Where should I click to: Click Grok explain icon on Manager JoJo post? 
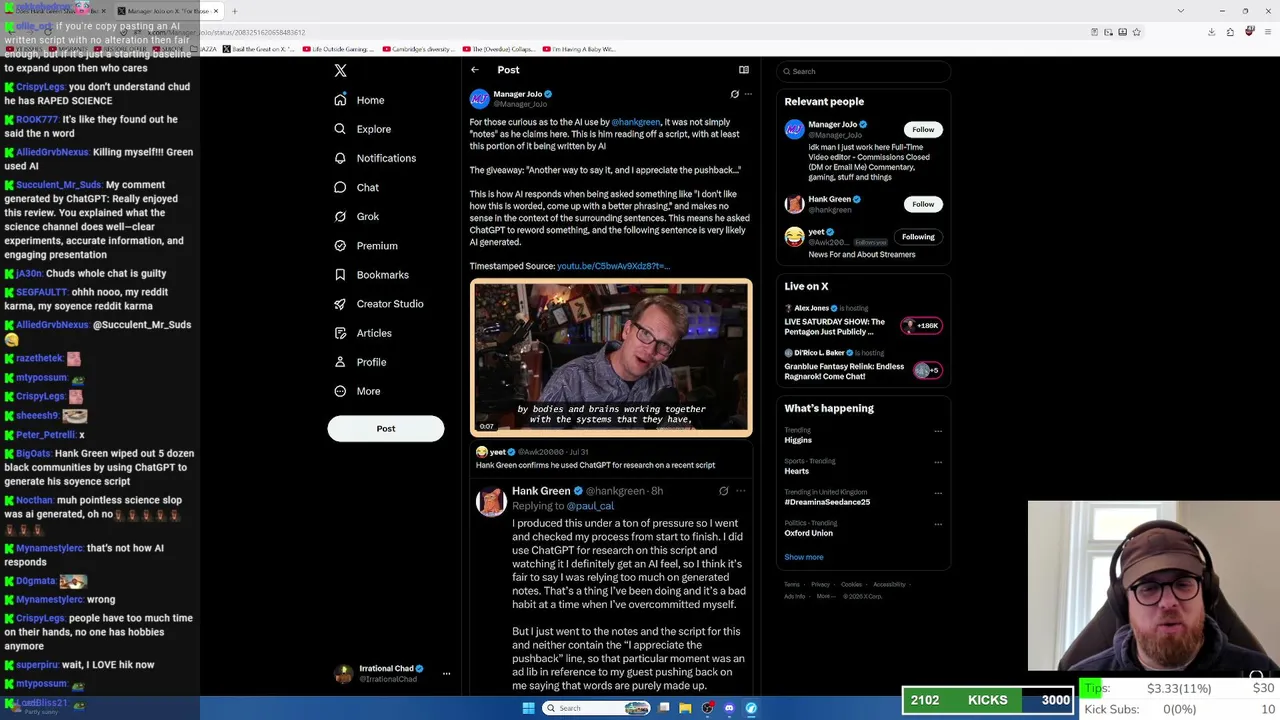click(735, 94)
